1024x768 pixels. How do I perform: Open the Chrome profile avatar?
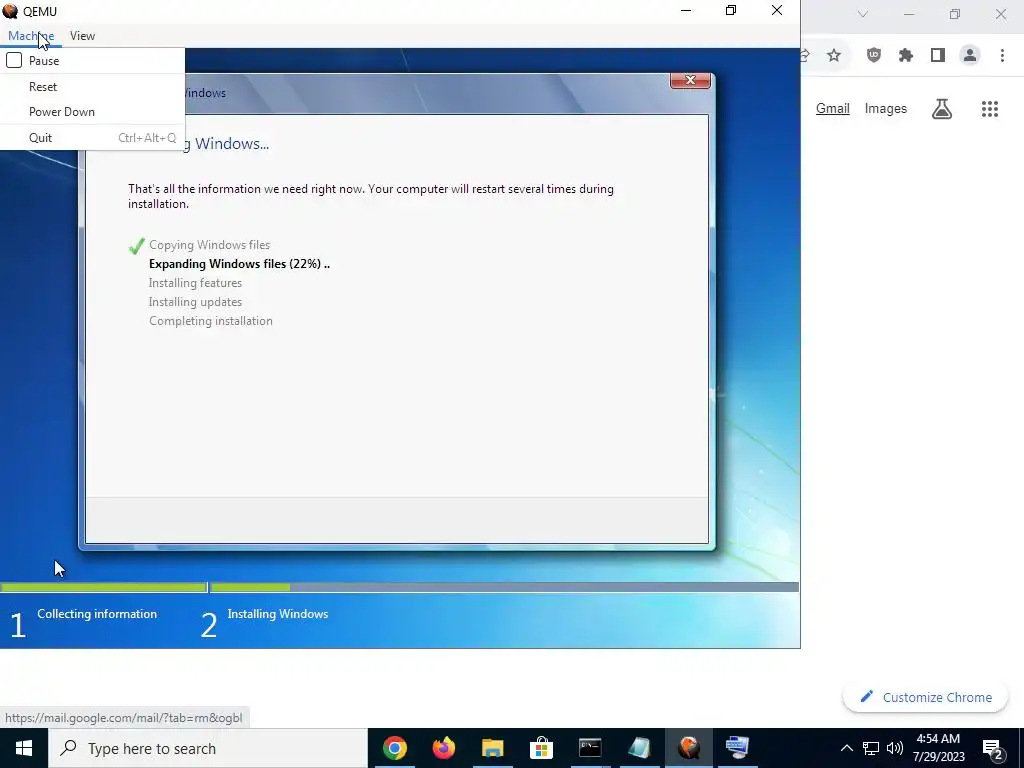970,56
